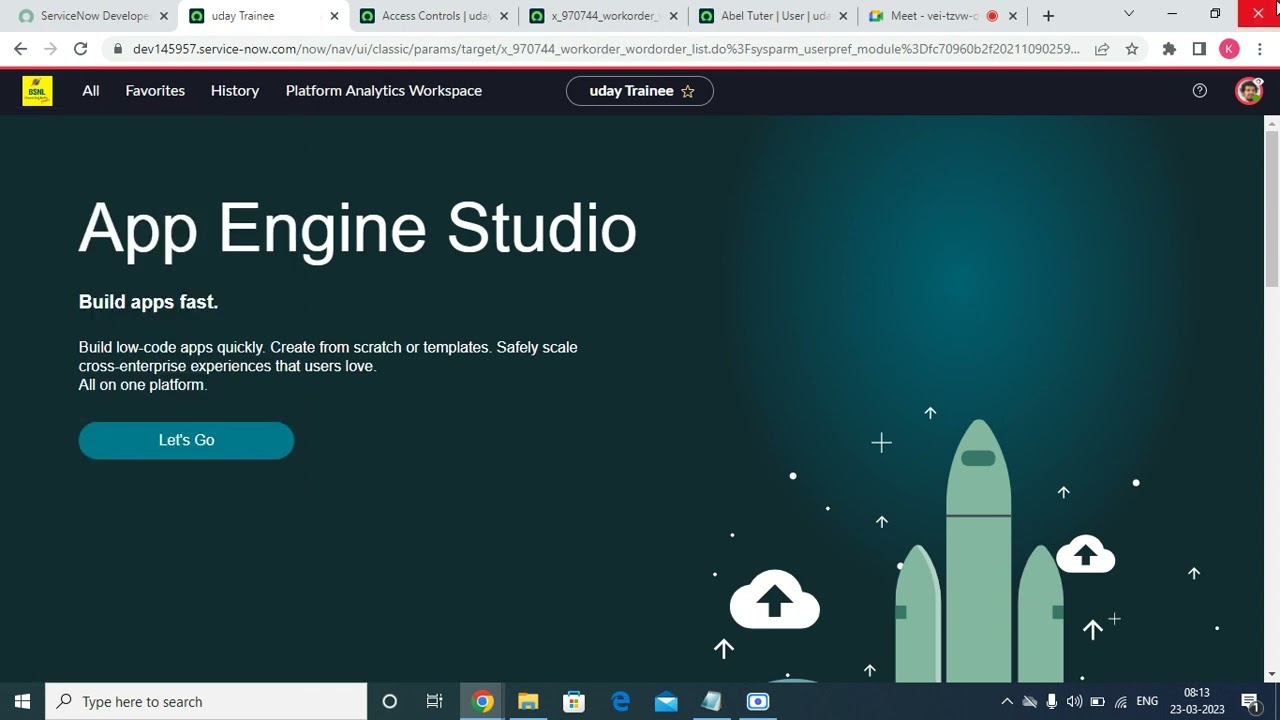Switch to the Meet browser tab

[x=942, y=16]
